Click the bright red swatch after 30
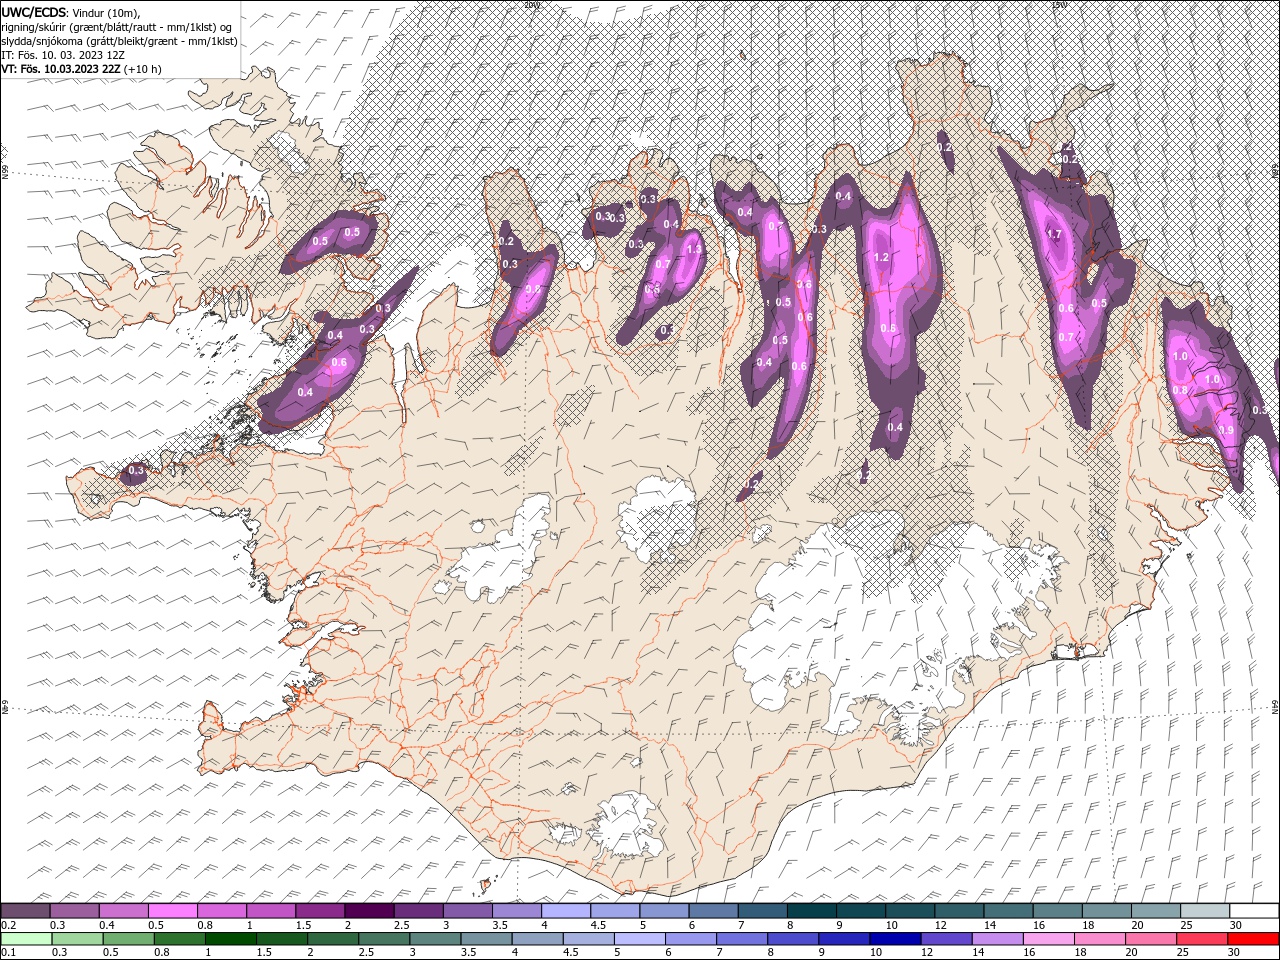 click(1253, 939)
